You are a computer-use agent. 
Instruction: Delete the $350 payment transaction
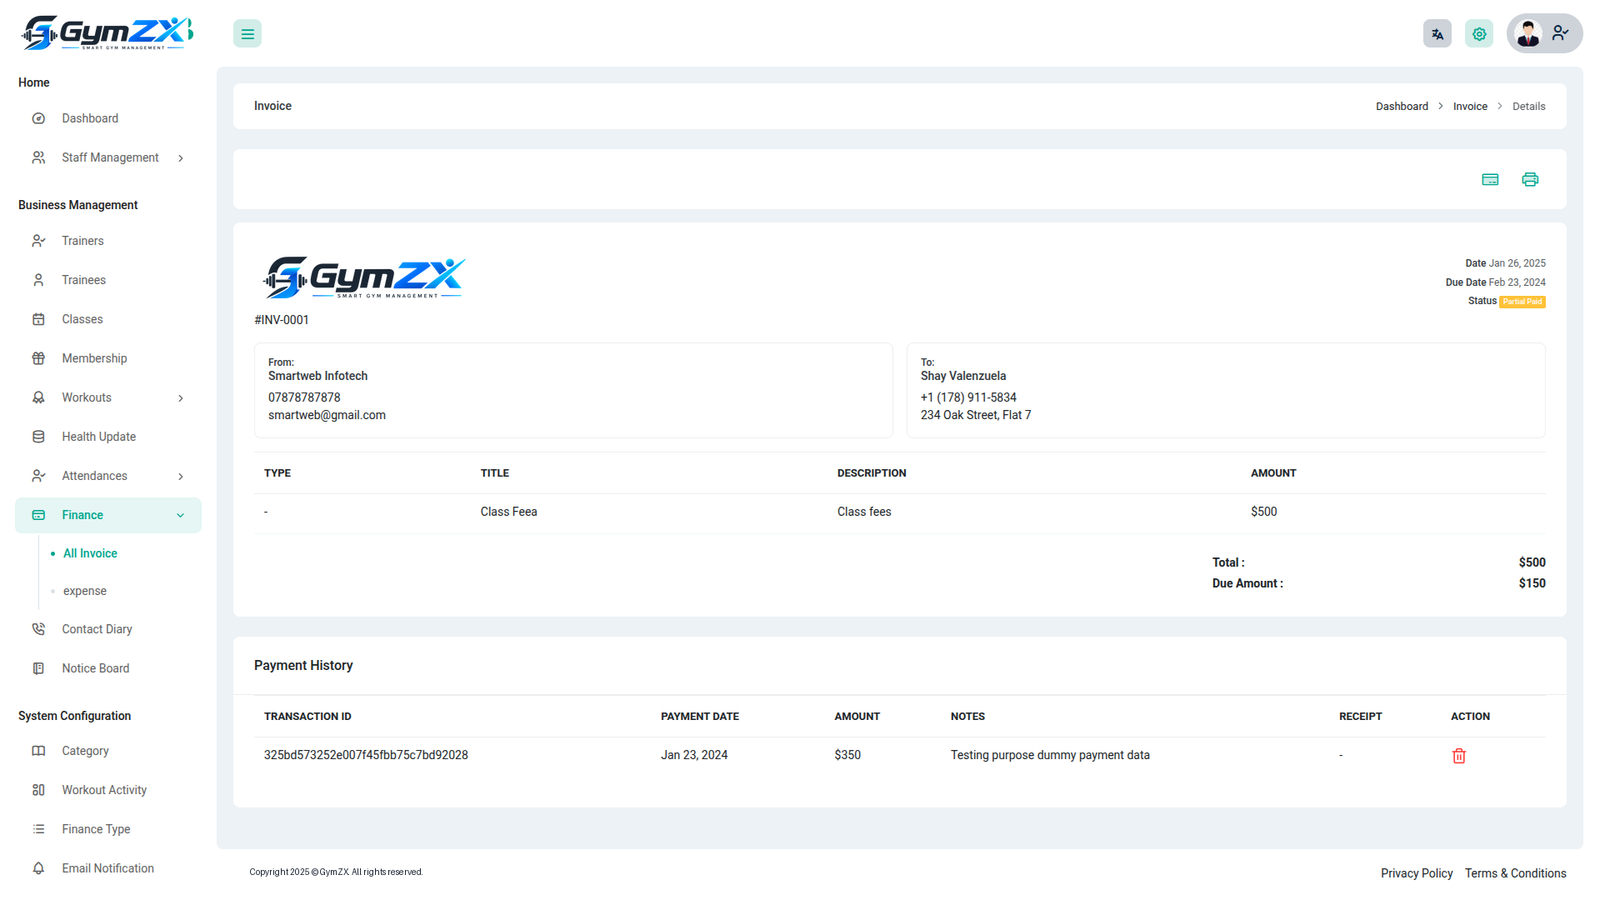[x=1459, y=756]
